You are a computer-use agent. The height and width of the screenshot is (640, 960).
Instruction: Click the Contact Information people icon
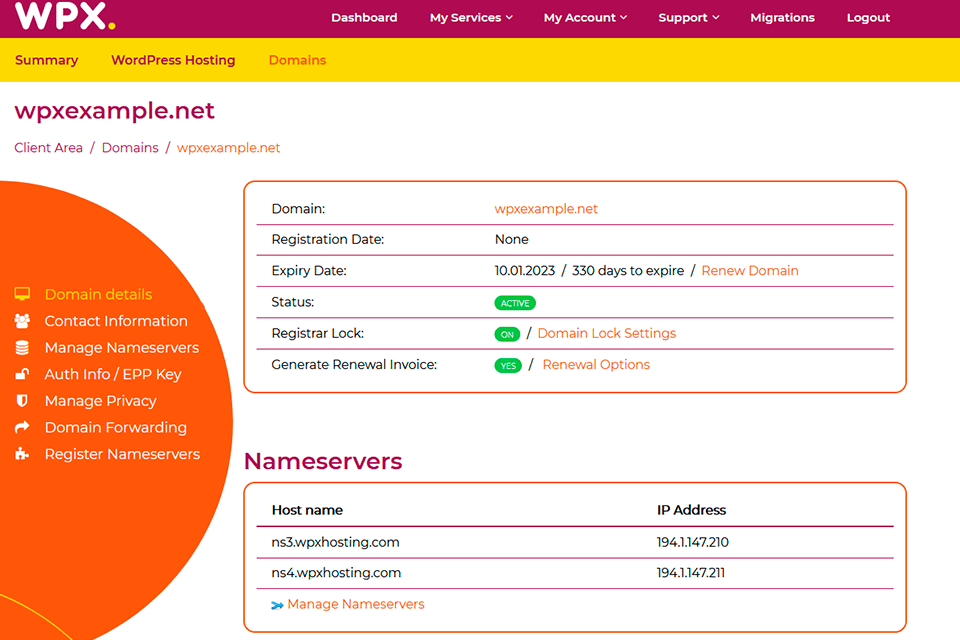pos(22,321)
